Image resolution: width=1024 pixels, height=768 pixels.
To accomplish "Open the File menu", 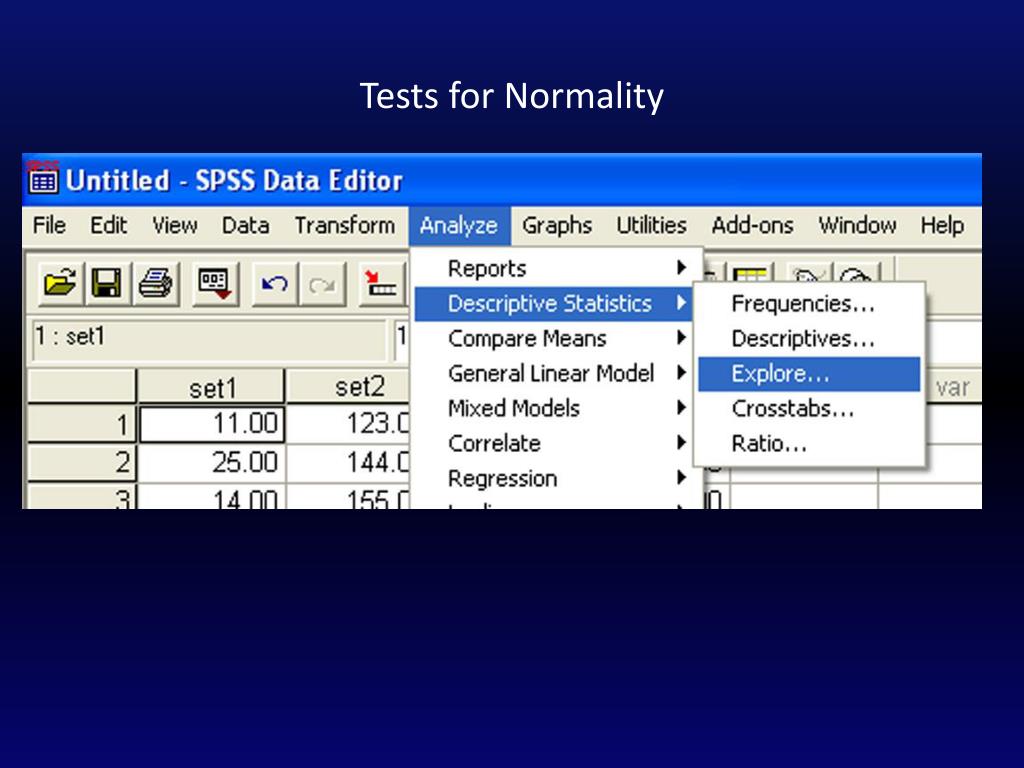I will (49, 225).
